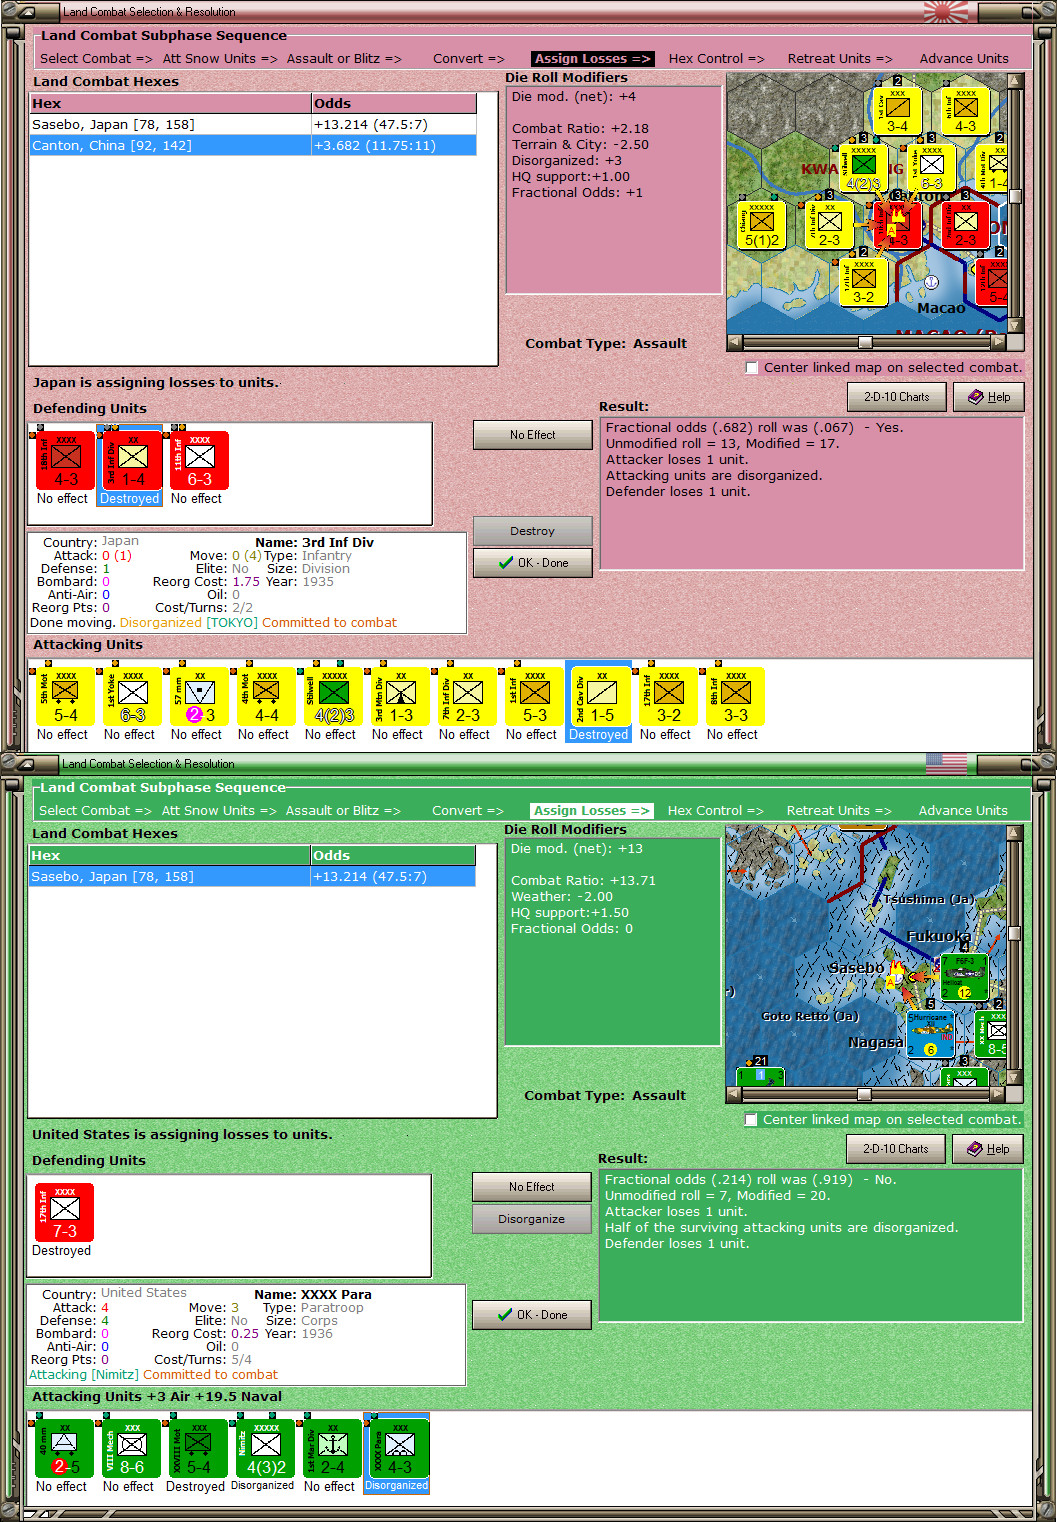Click Japan map horizontal scrollbar left arrow
Screen dimensions: 1057x1522
coord(735,342)
